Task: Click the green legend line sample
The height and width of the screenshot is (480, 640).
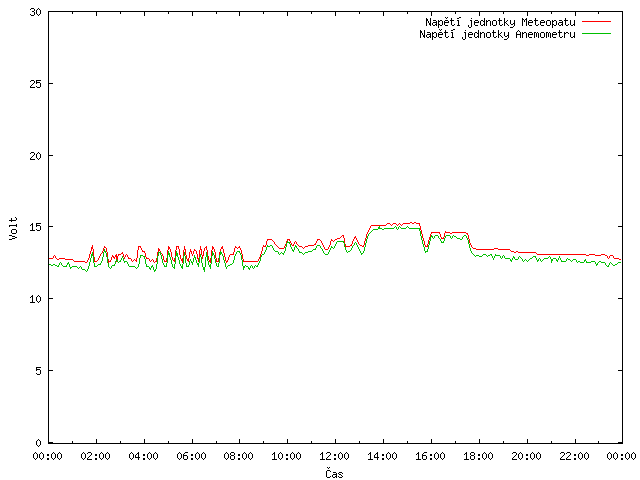Action: pos(596,33)
